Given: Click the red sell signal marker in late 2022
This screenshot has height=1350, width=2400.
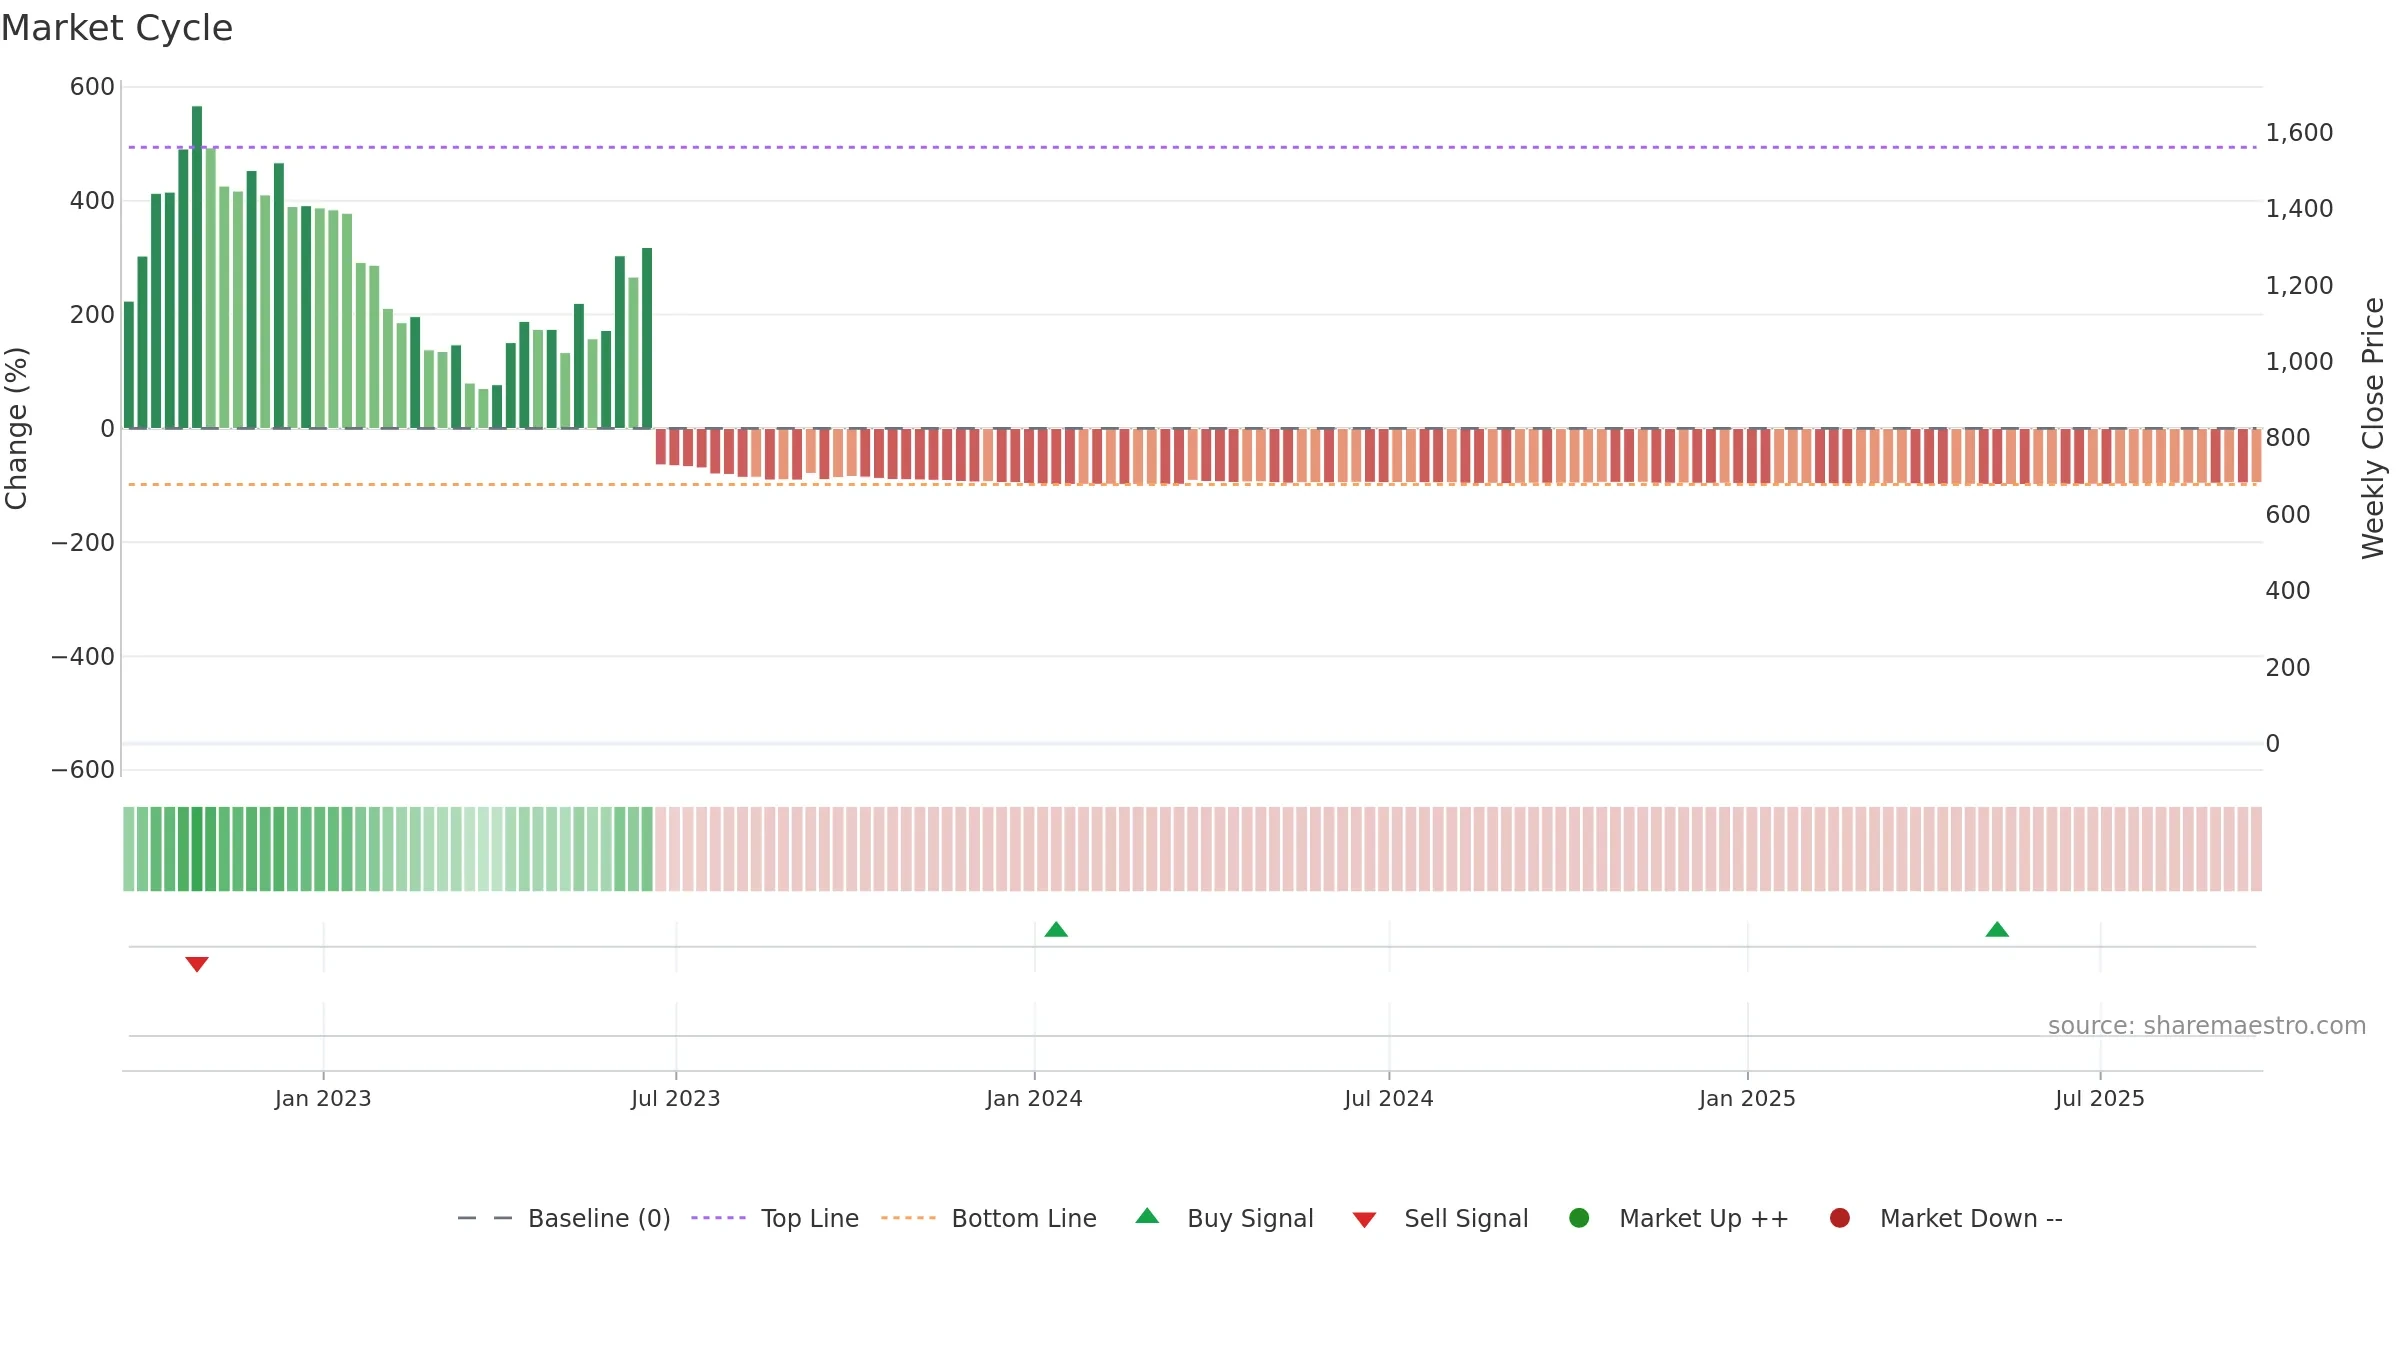Looking at the screenshot, I should point(197,964).
